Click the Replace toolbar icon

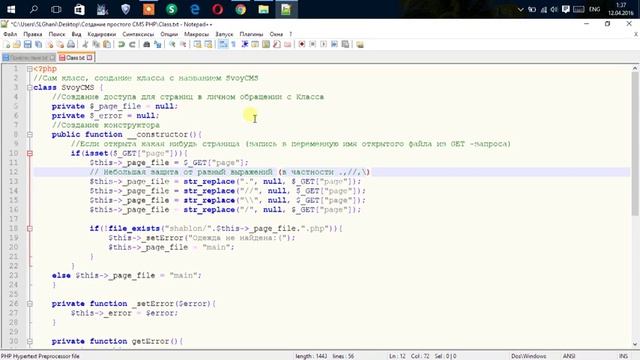coord(158,44)
